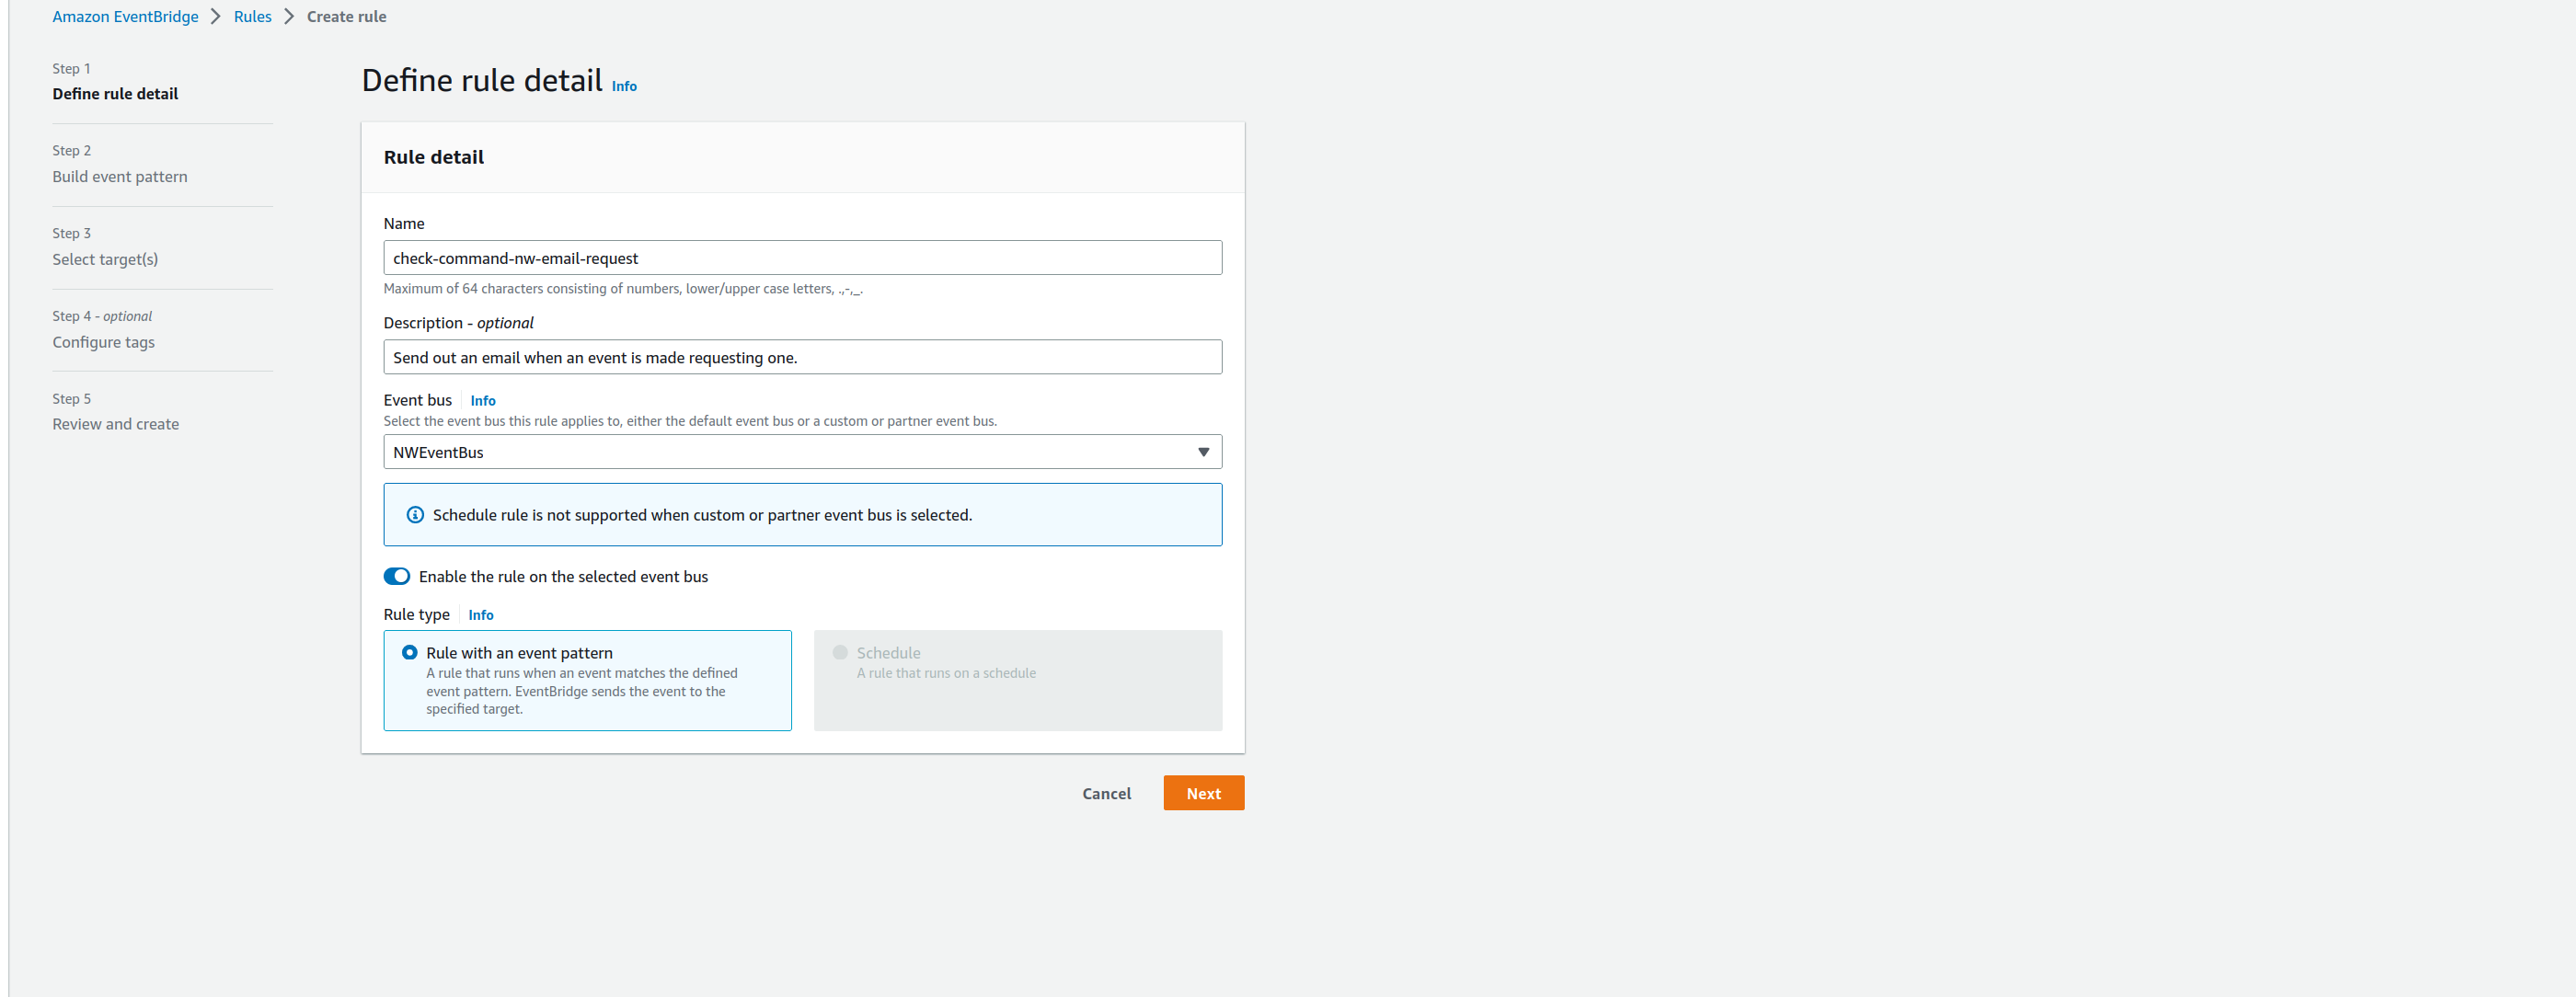Select Step 5 Review and create
Screen dimensions: 2576x997
click(116, 425)
